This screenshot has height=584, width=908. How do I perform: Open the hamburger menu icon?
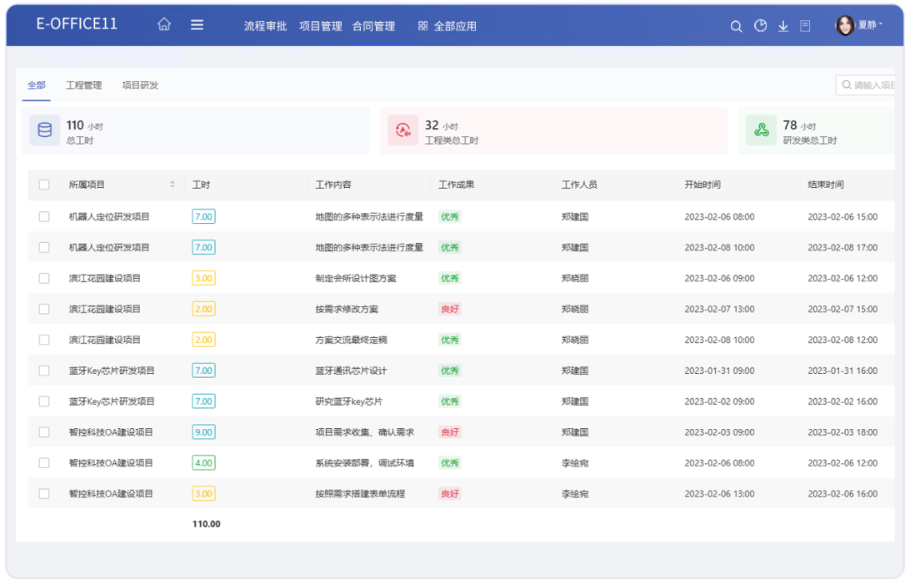(197, 25)
